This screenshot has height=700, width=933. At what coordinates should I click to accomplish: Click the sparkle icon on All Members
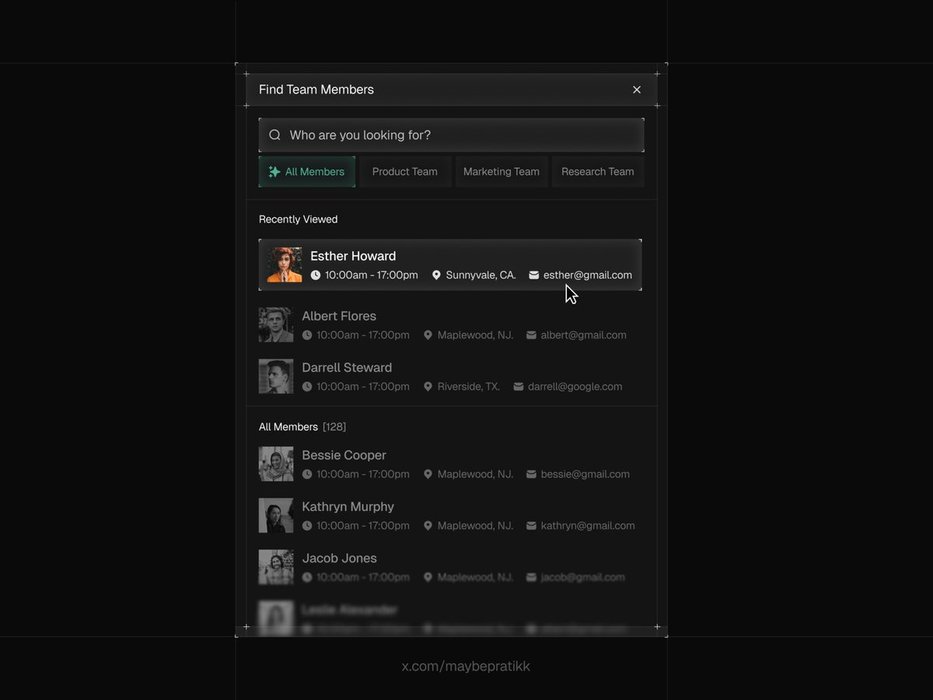click(274, 172)
